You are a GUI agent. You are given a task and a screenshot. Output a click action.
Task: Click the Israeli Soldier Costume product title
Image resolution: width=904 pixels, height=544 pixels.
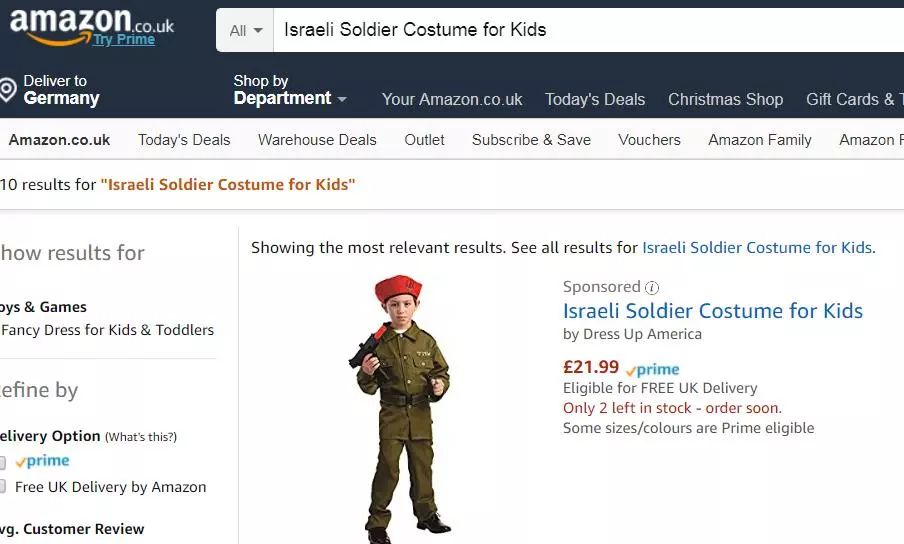(x=712, y=311)
